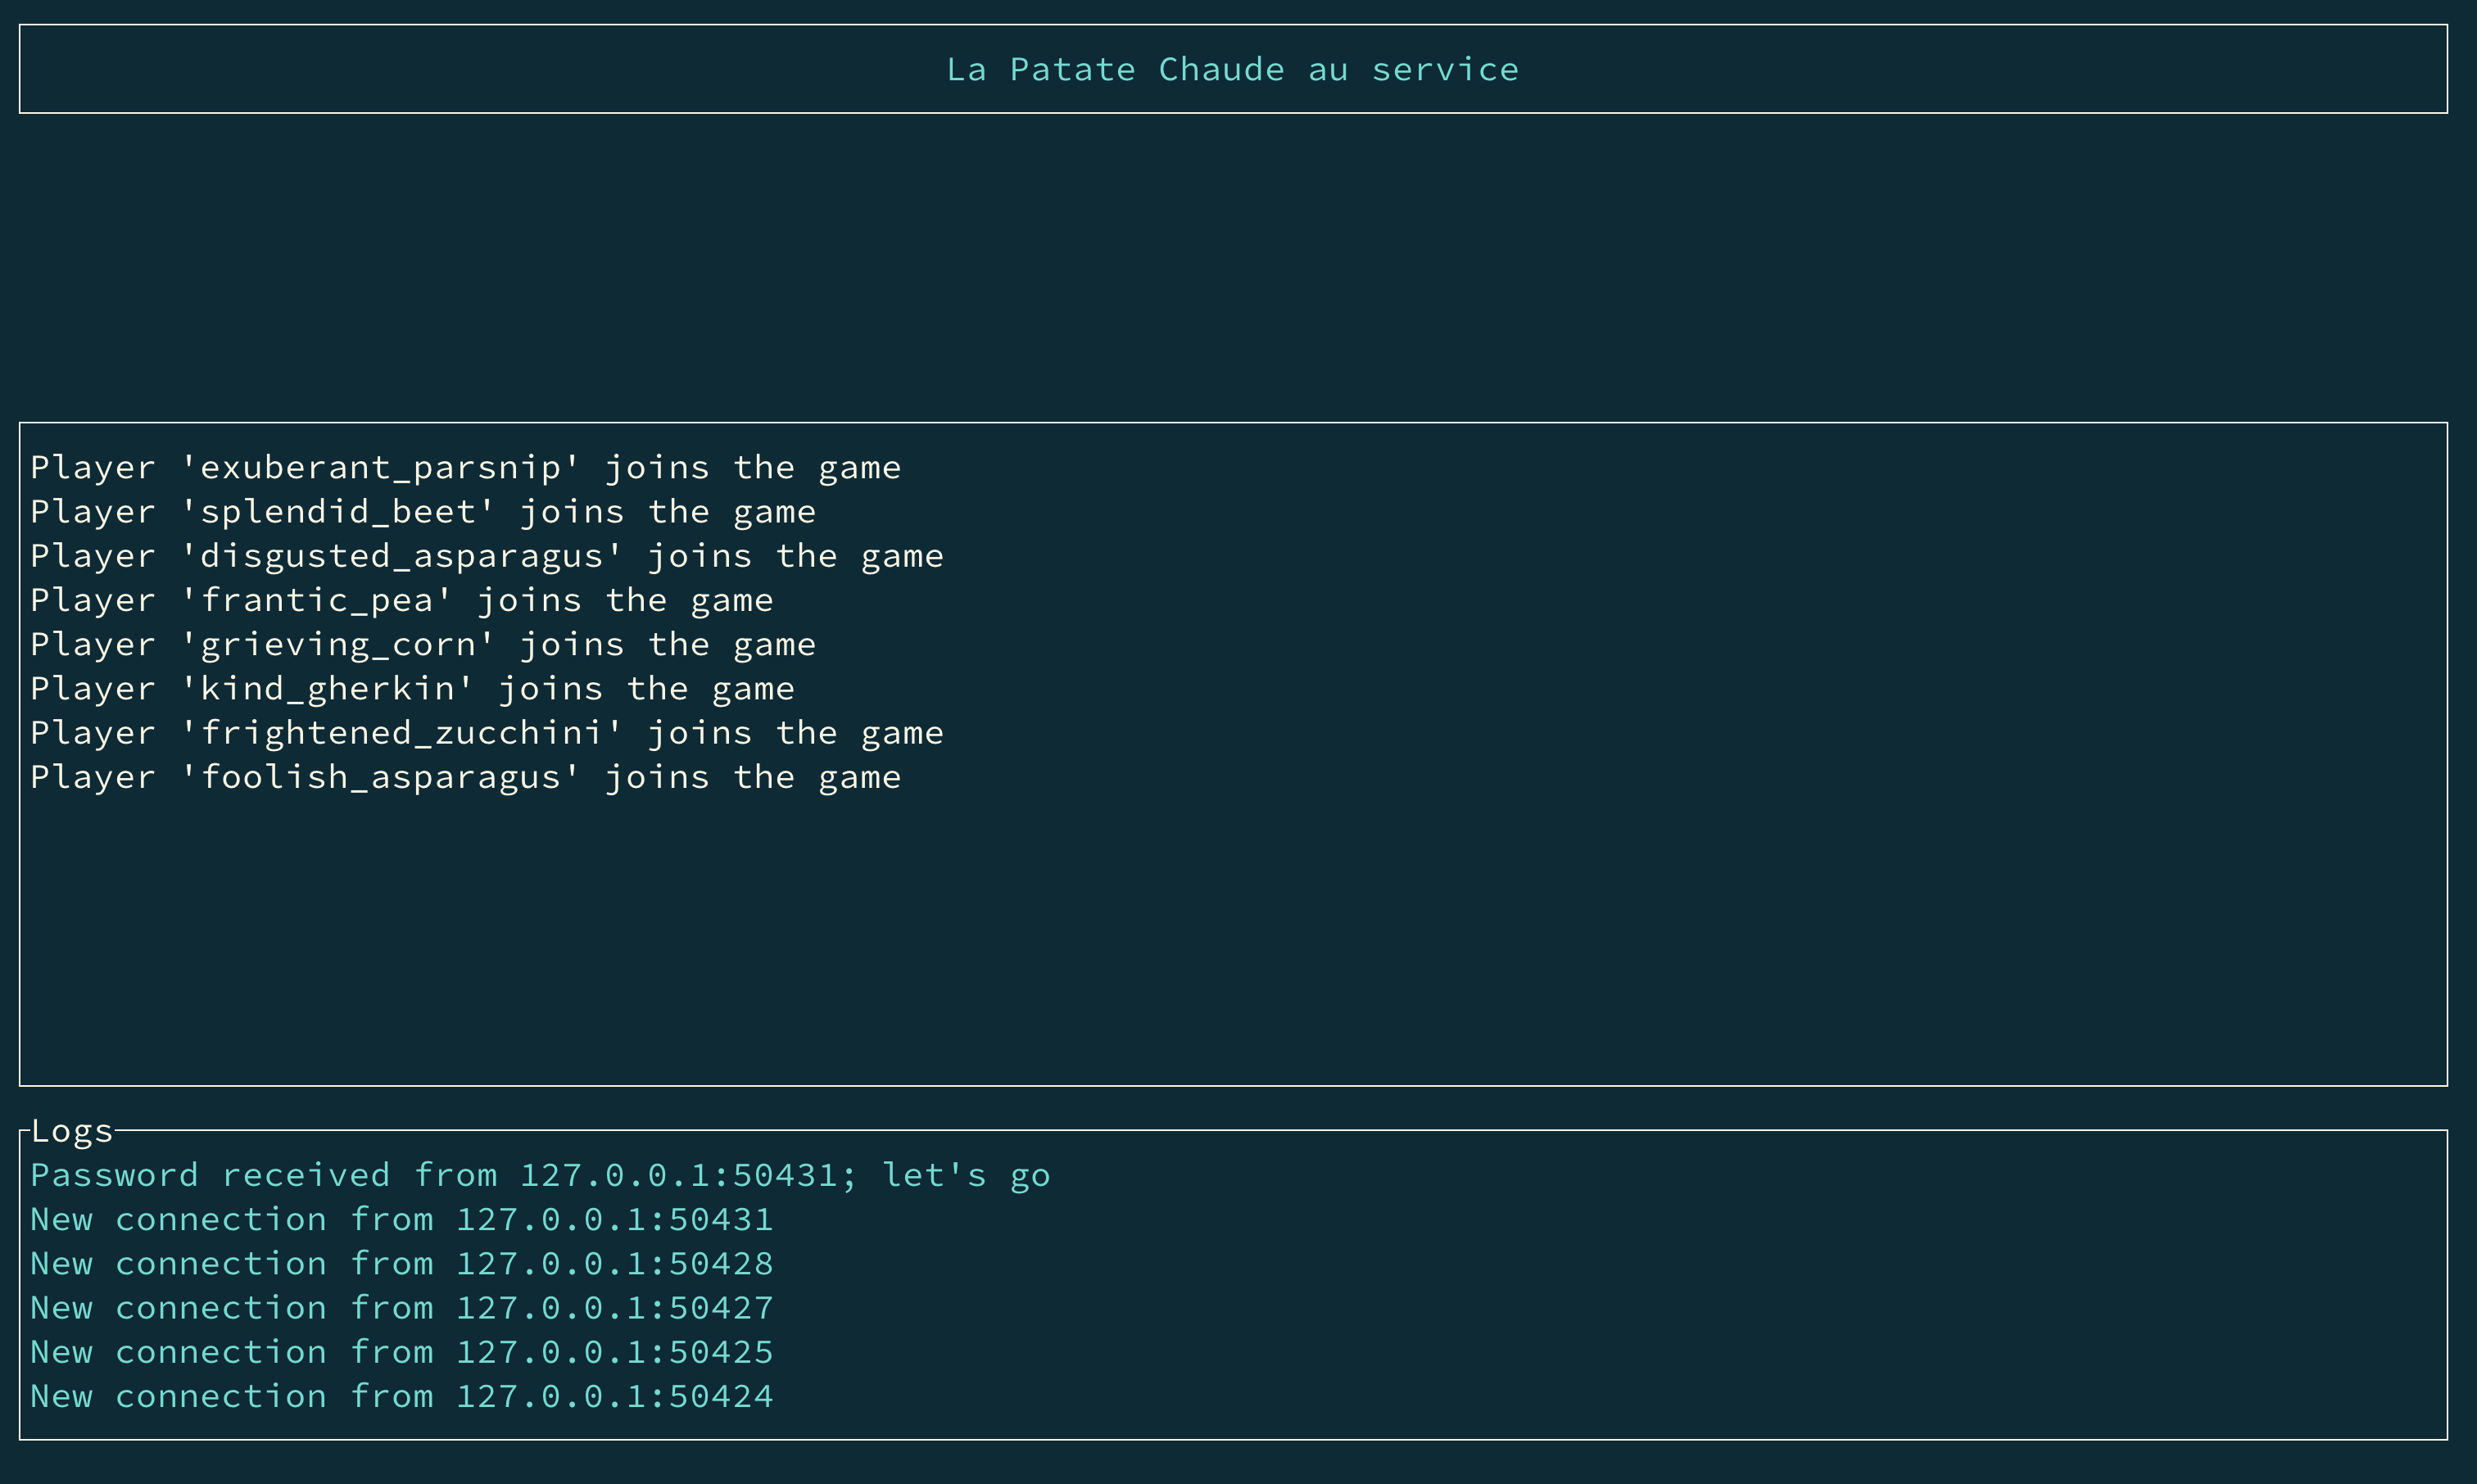Click the connection log from 127.0.0.1:50428

(x=401, y=1263)
